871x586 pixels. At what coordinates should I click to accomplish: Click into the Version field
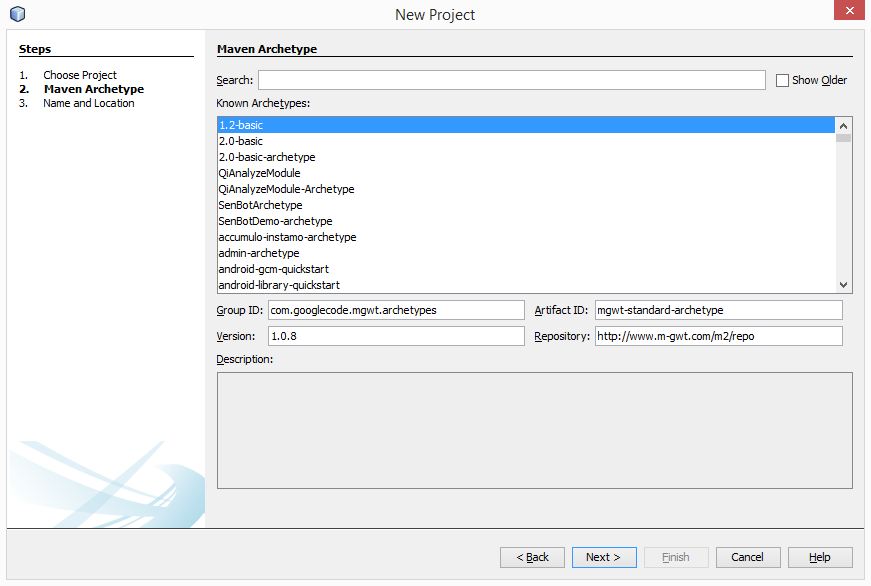tap(396, 336)
